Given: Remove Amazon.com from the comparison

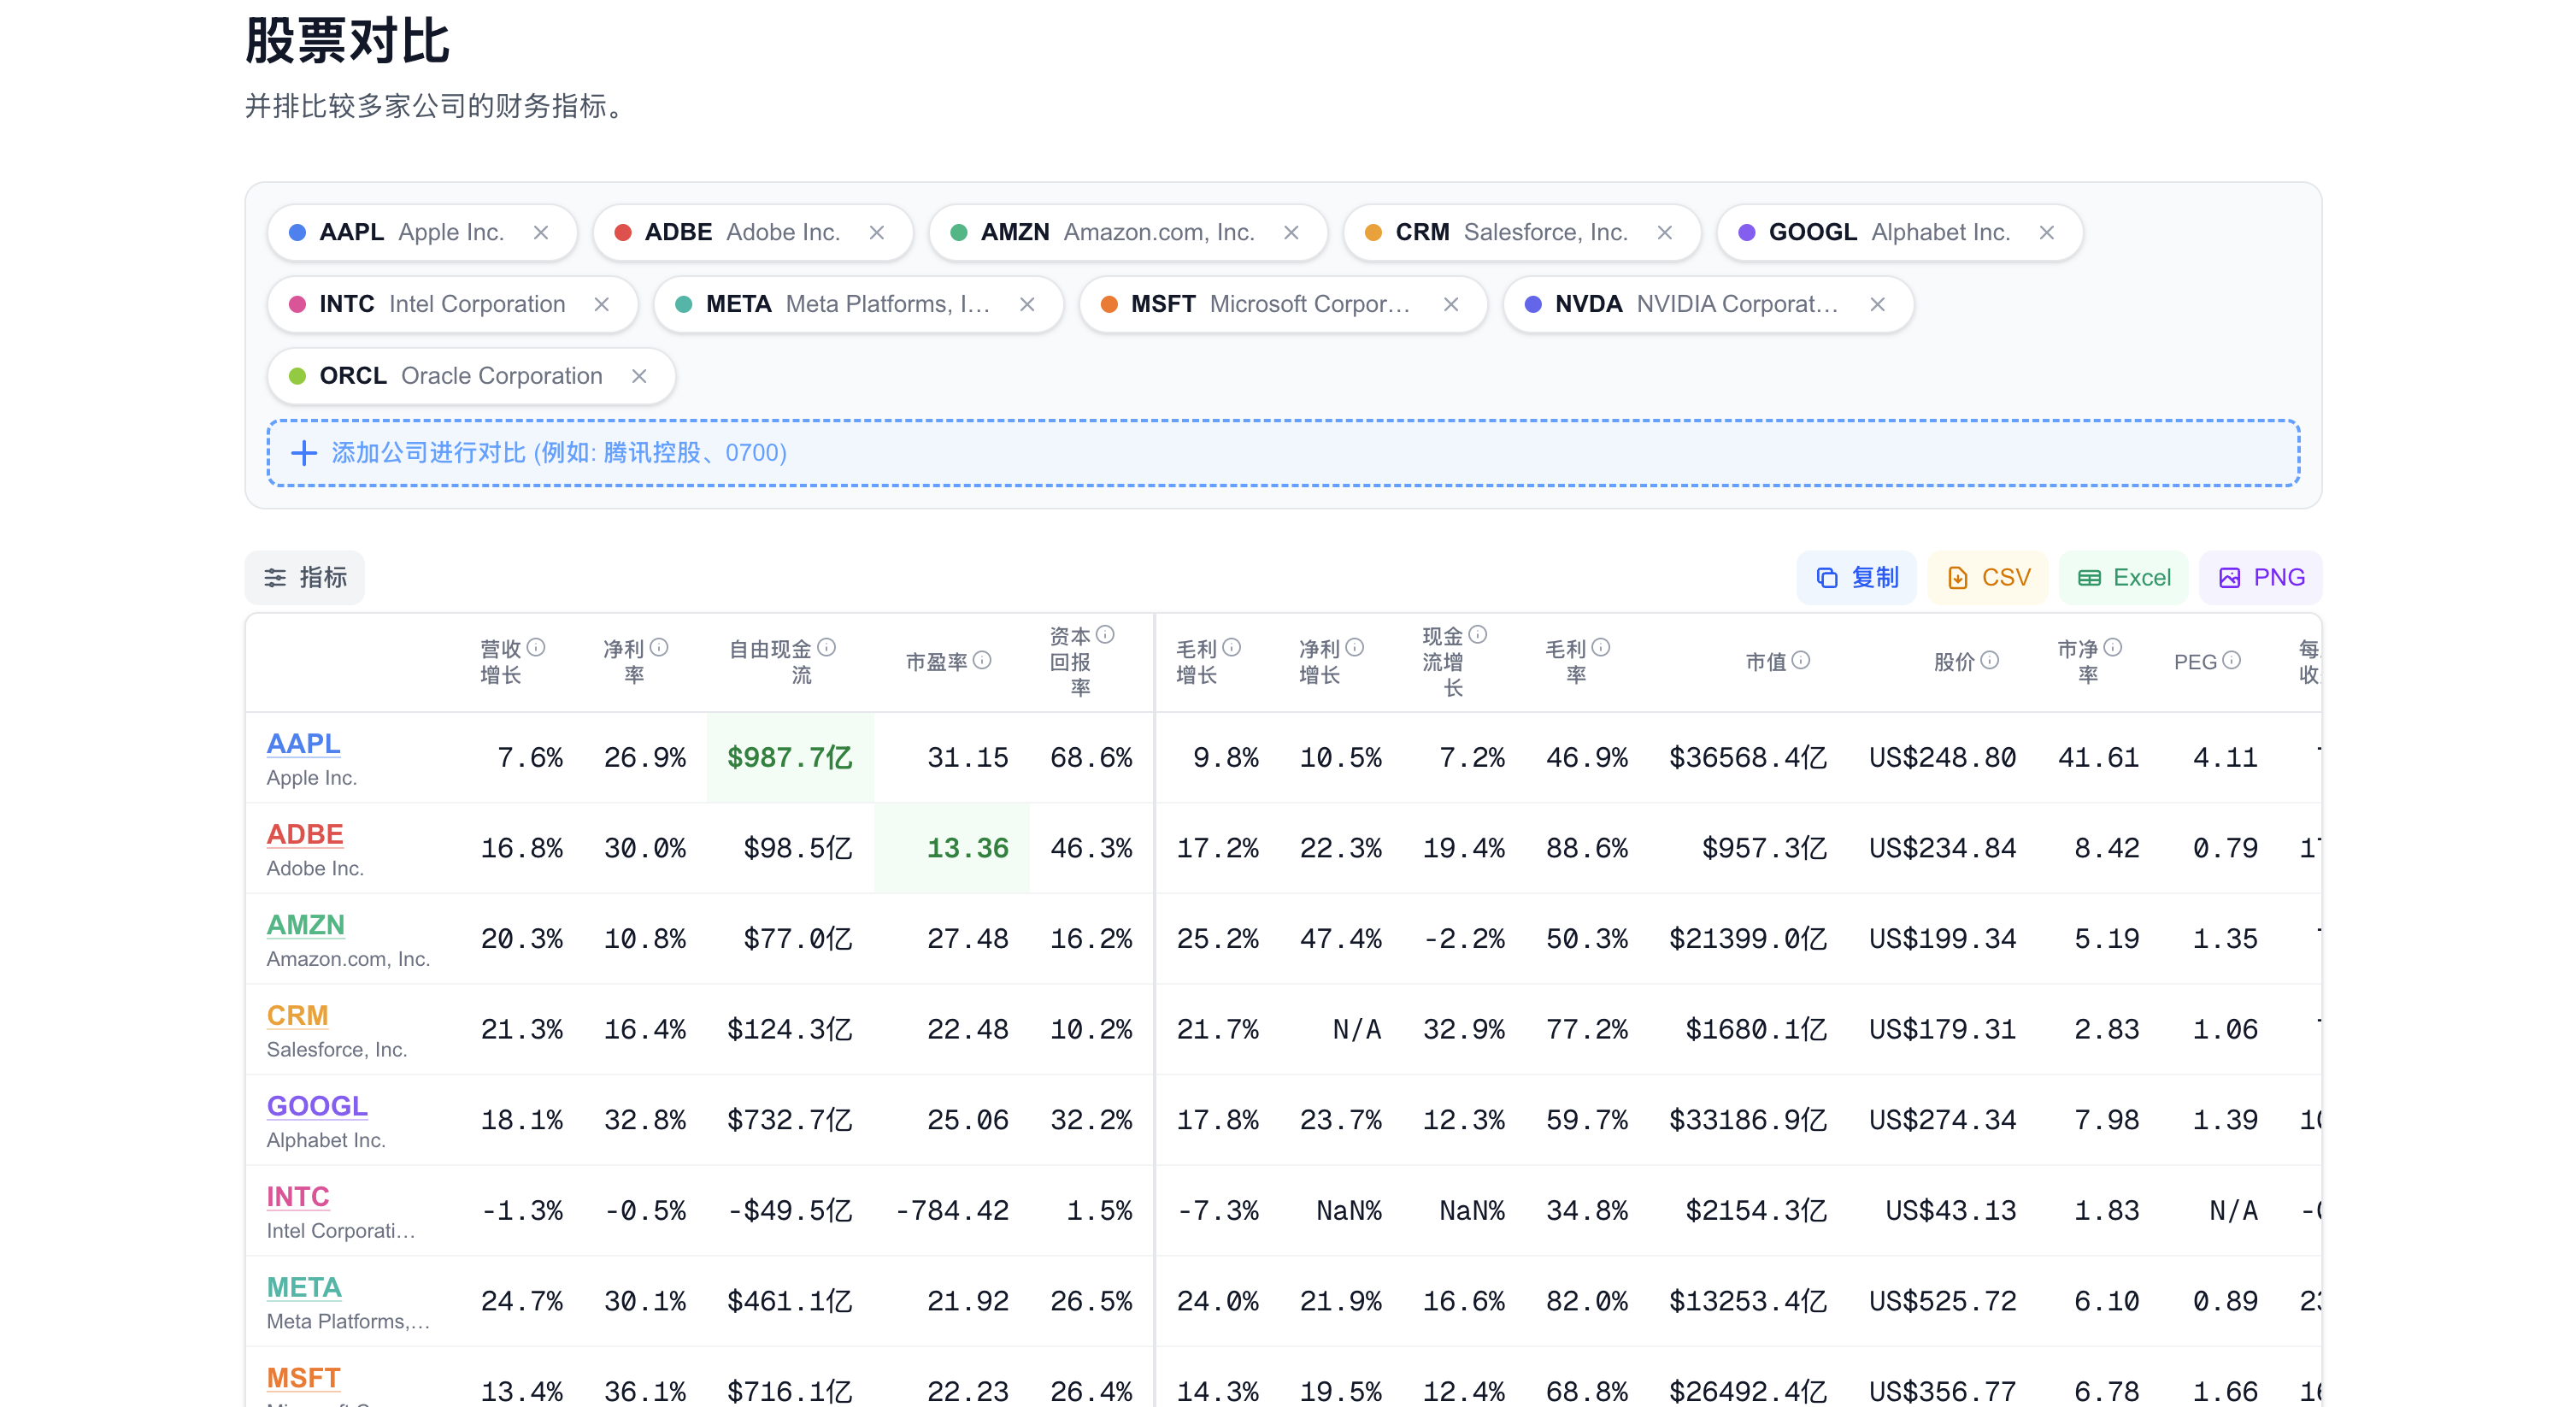Looking at the screenshot, I should coord(1291,232).
